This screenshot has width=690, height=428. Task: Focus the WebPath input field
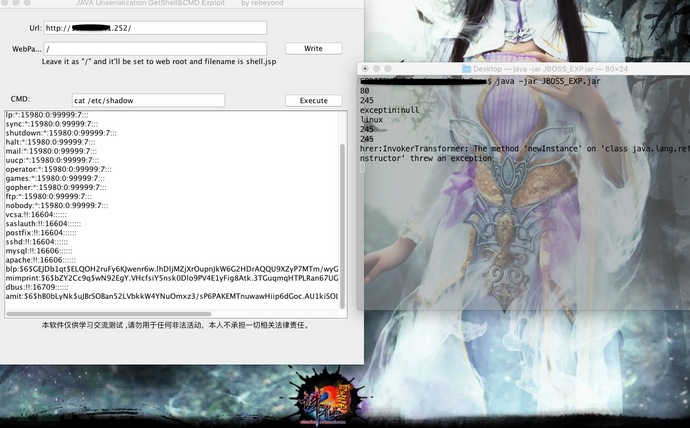coord(155,49)
